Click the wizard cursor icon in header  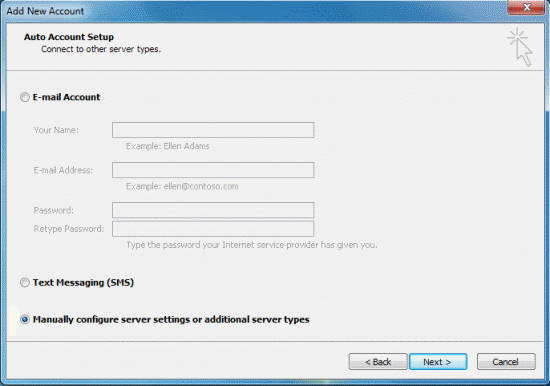pos(520,47)
